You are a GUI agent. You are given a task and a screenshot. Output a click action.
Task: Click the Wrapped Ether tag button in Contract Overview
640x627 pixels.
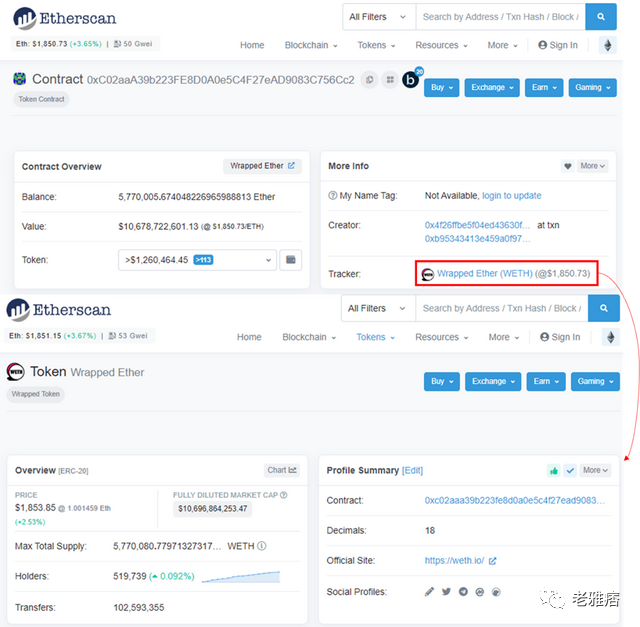[x=262, y=166]
